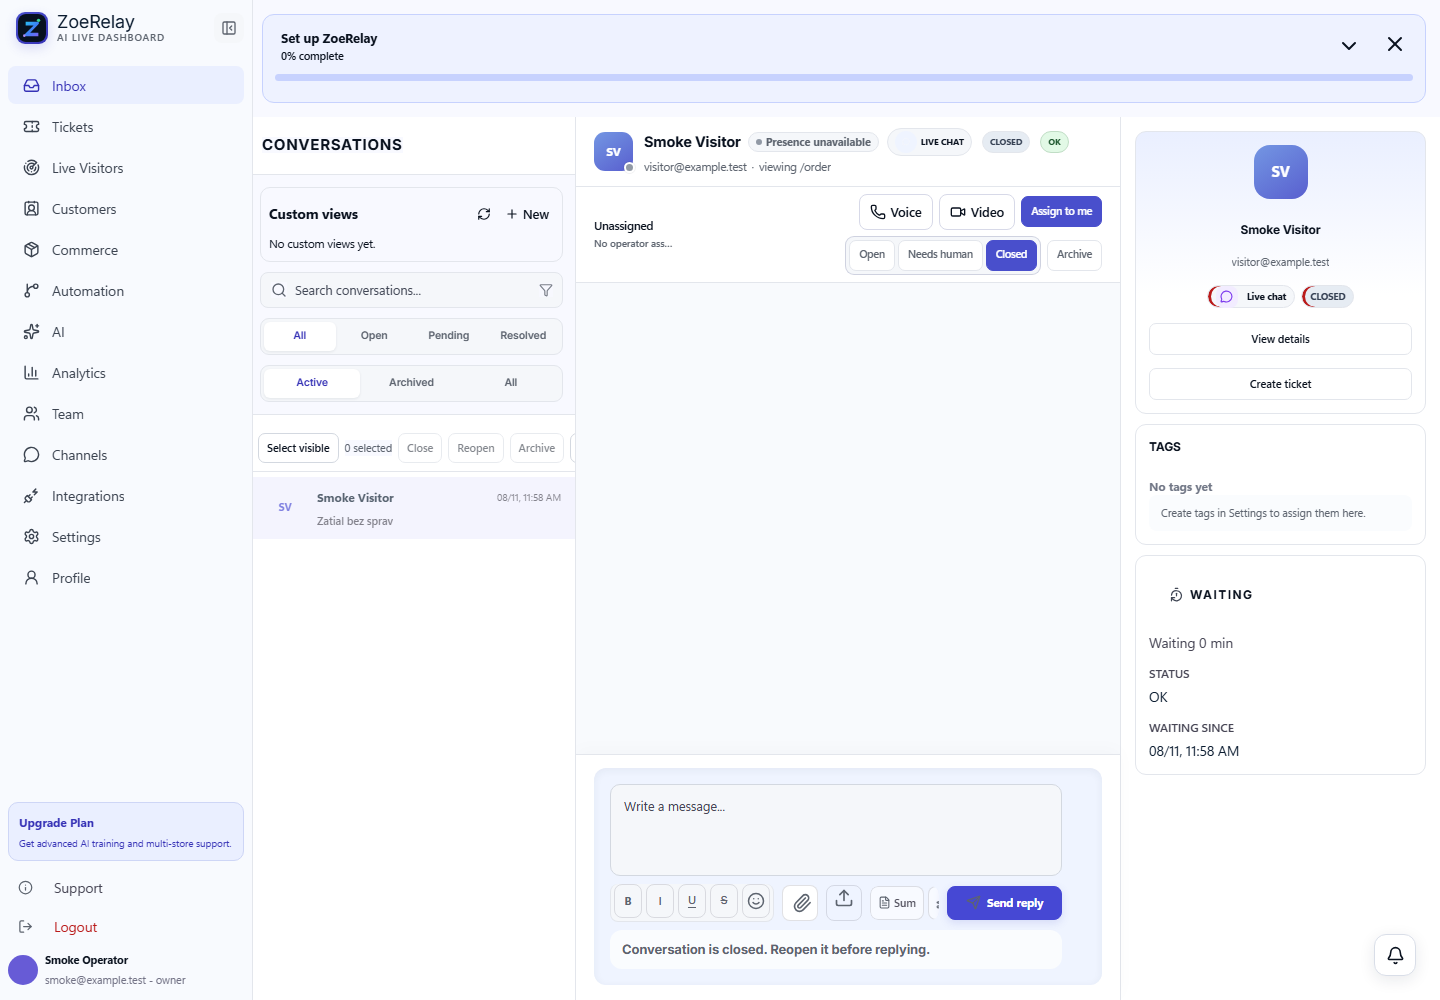Navigate to Analytics
Screen dimensions: 1440x1000
pyautogui.click(x=126, y=373)
